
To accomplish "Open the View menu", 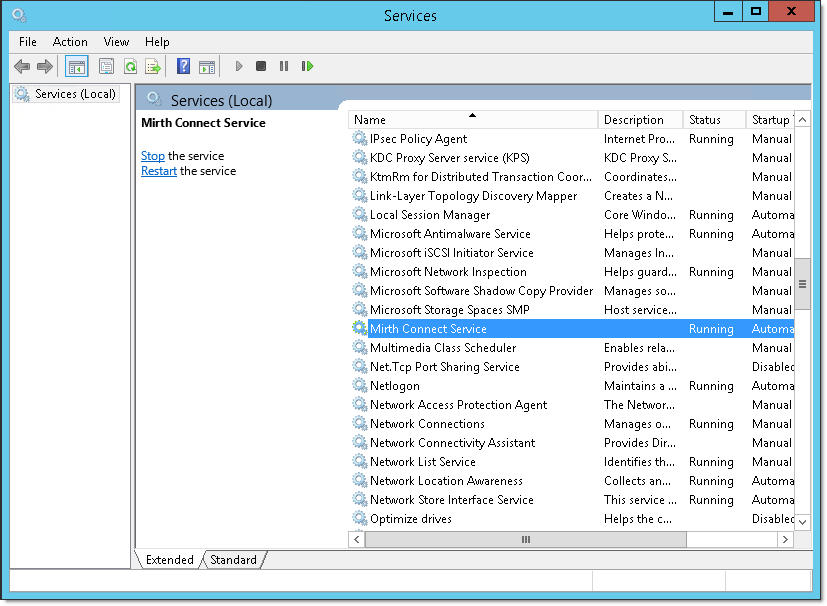I will pos(116,42).
